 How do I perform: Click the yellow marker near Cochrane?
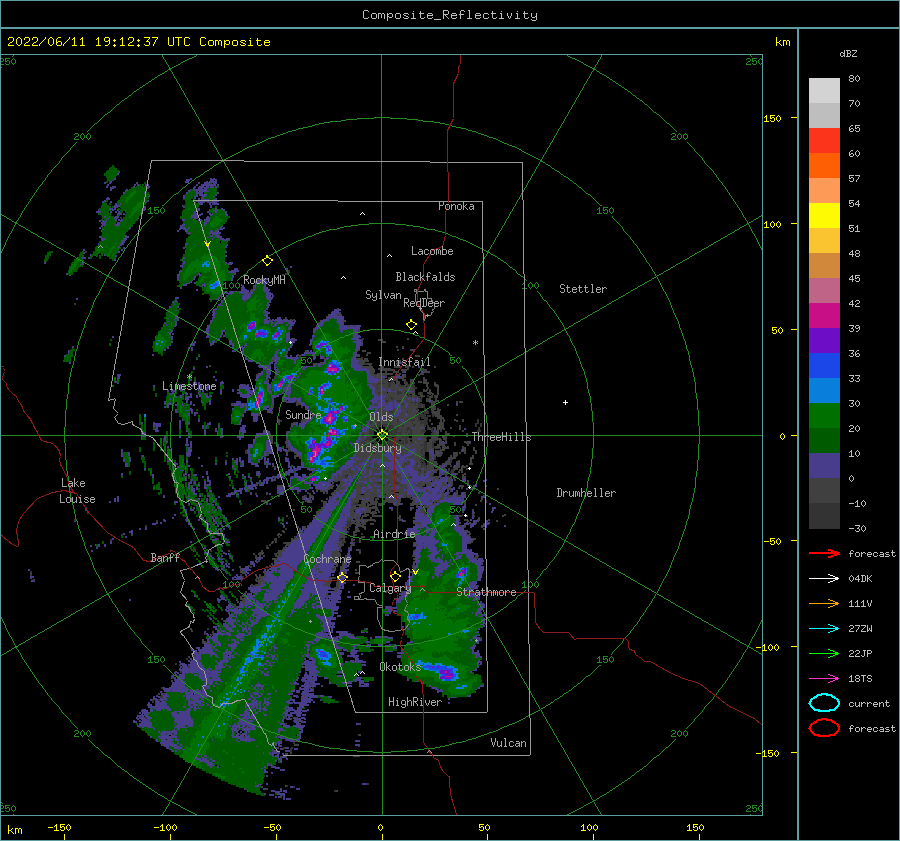click(342, 578)
